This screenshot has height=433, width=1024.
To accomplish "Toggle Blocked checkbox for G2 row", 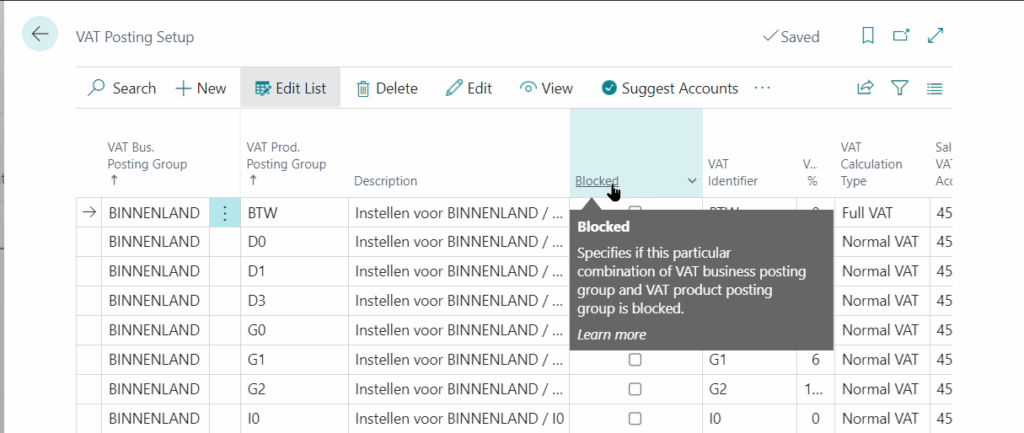I will coord(635,388).
